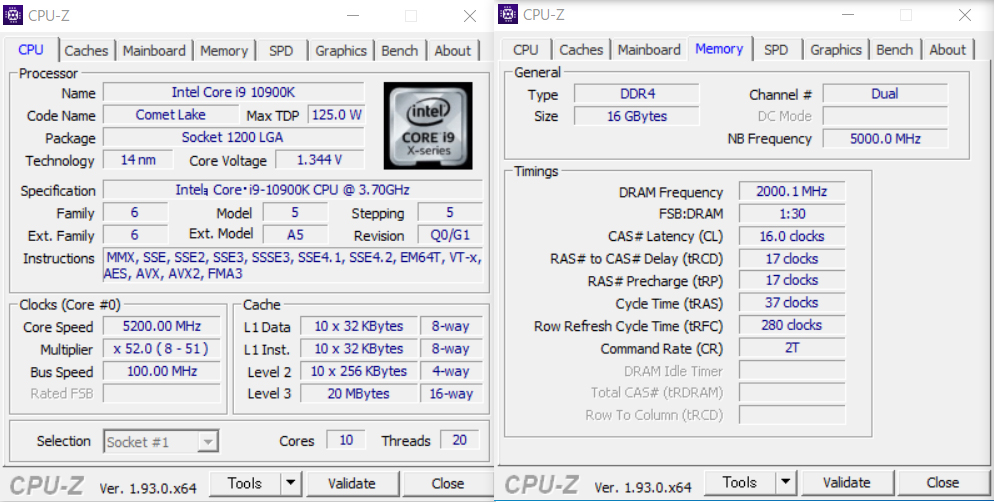The width and height of the screenshot is (994, 503).
Task: Close right CPU-Z window via title bar X
Action: pyautogui.click(x=965, y=15)
